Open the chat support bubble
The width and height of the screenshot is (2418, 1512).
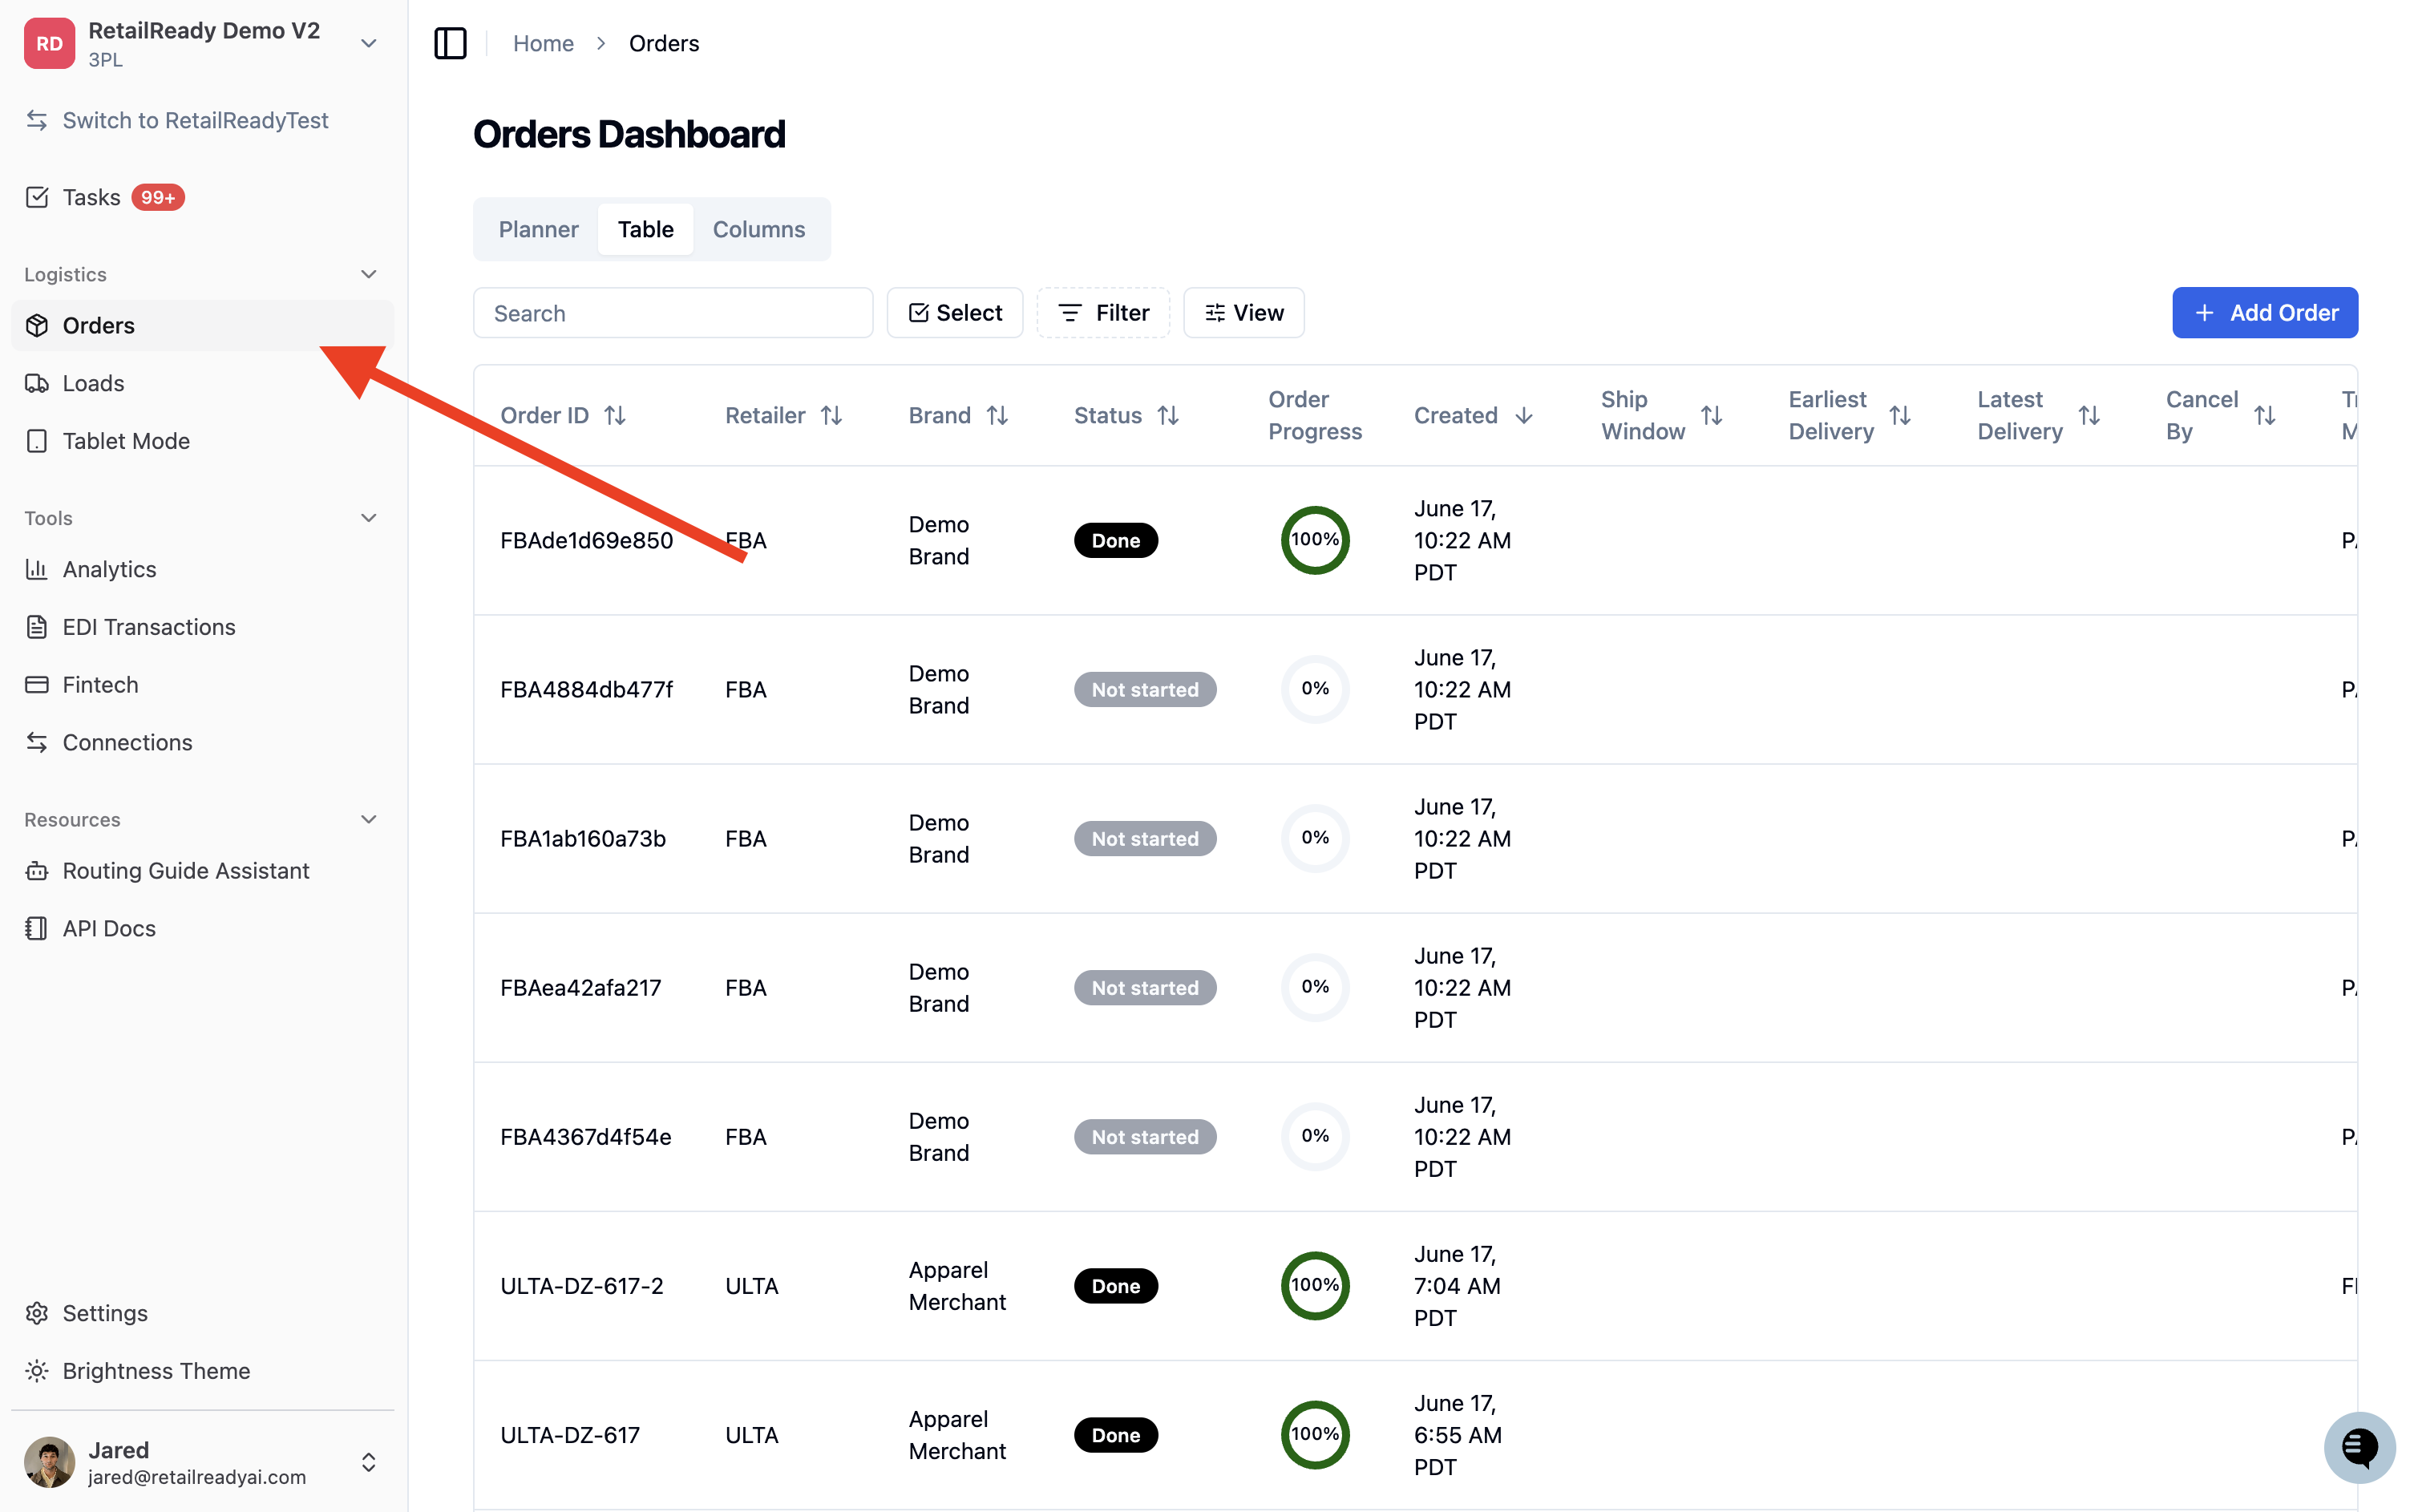click(x=2358, y=1446)
